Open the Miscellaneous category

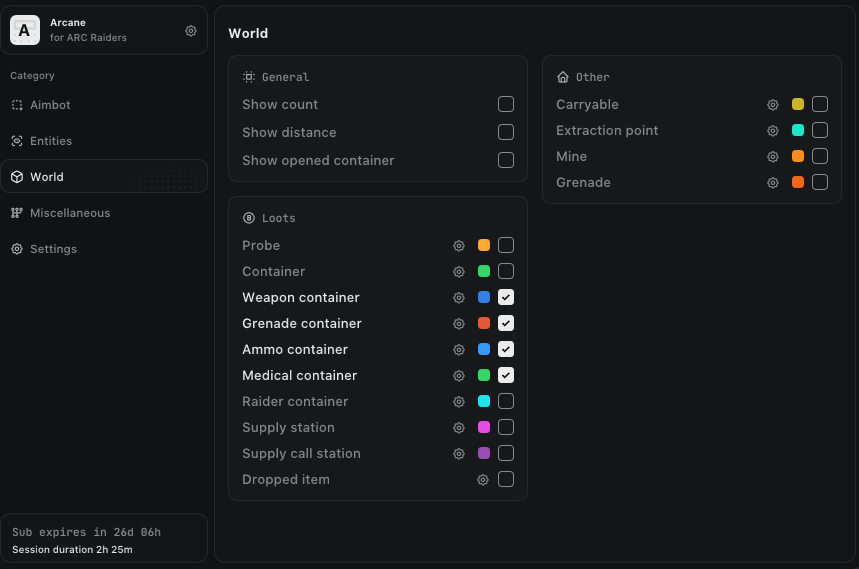(70, 213)
